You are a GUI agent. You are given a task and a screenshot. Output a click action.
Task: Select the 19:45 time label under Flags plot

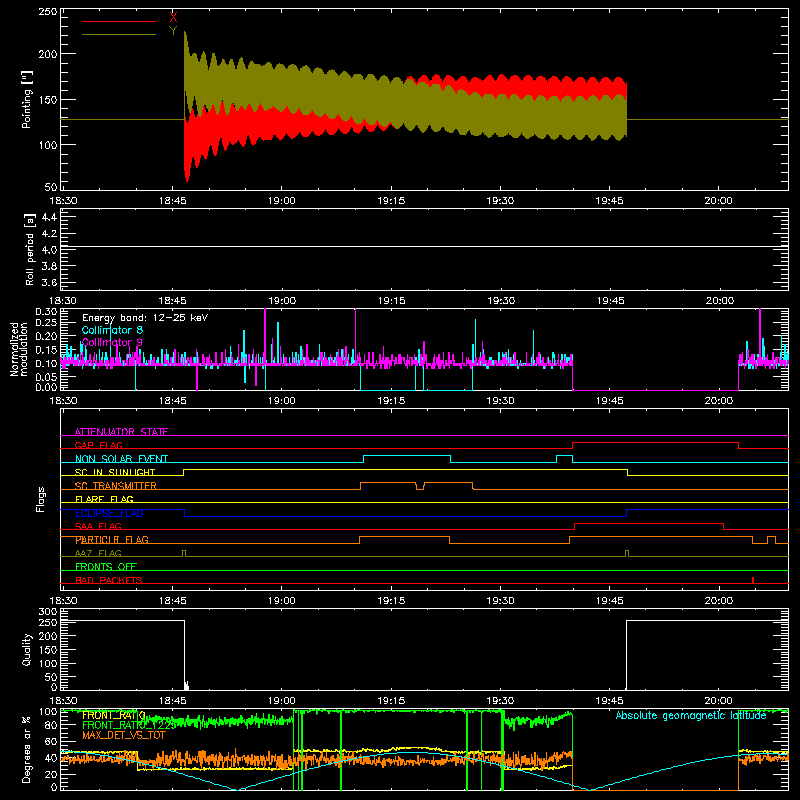[x=610, y=601]
